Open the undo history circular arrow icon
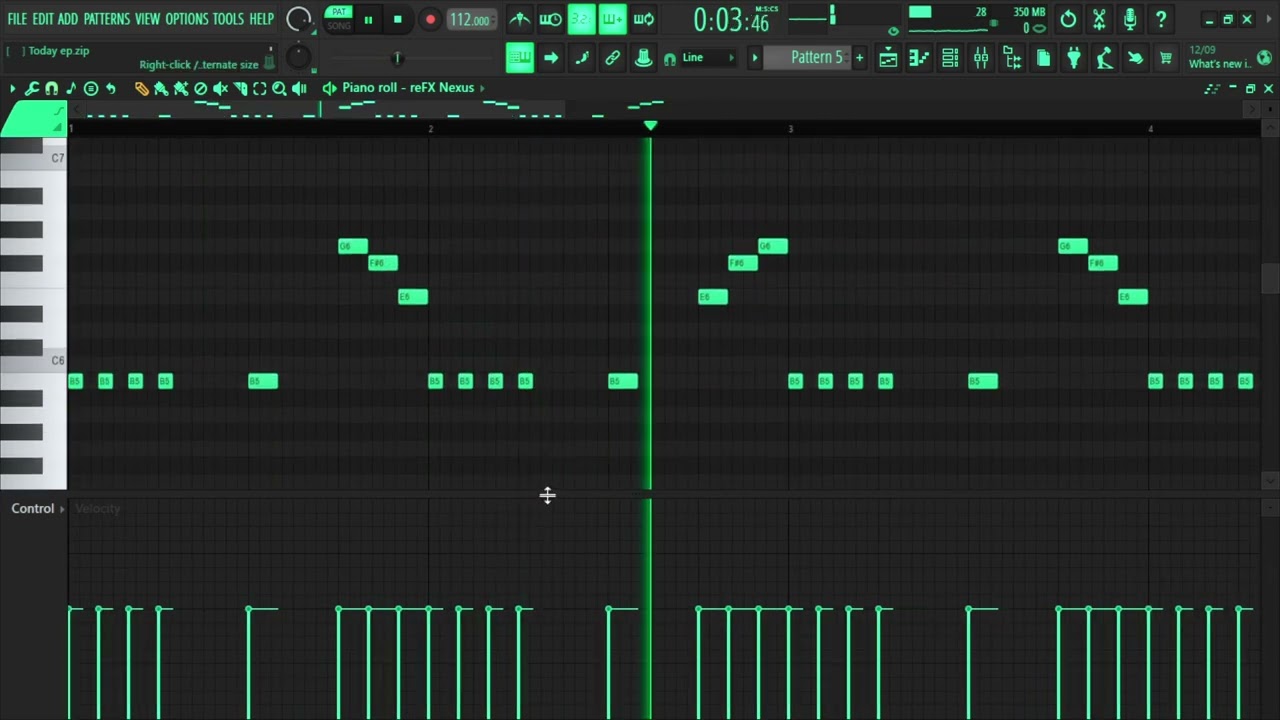The height and width of the screenshot is (720, 1280). pos(1068,19)
